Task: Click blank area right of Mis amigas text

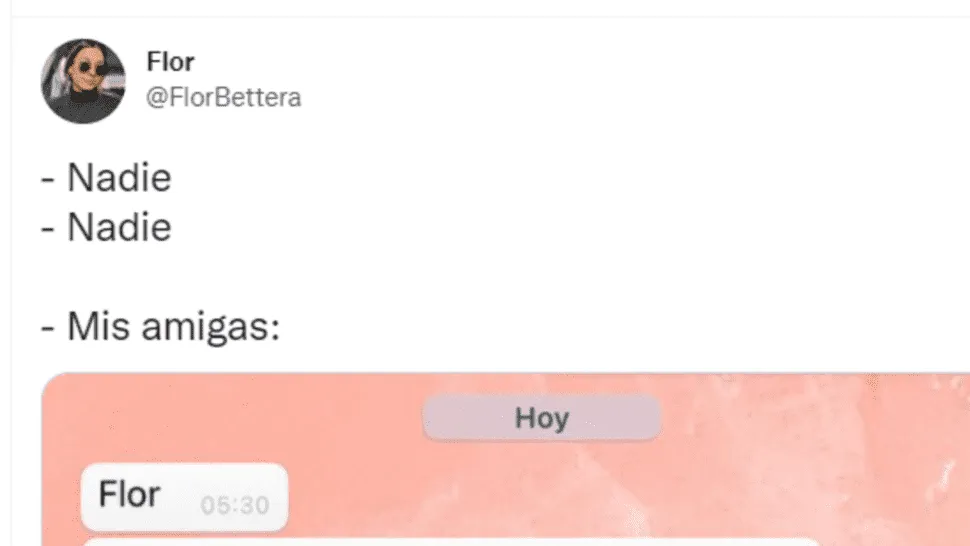Action: (x=619, y=326)
